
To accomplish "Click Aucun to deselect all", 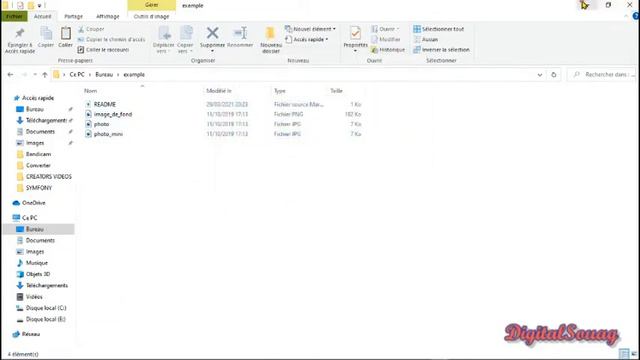I will (x=425, y=40).
